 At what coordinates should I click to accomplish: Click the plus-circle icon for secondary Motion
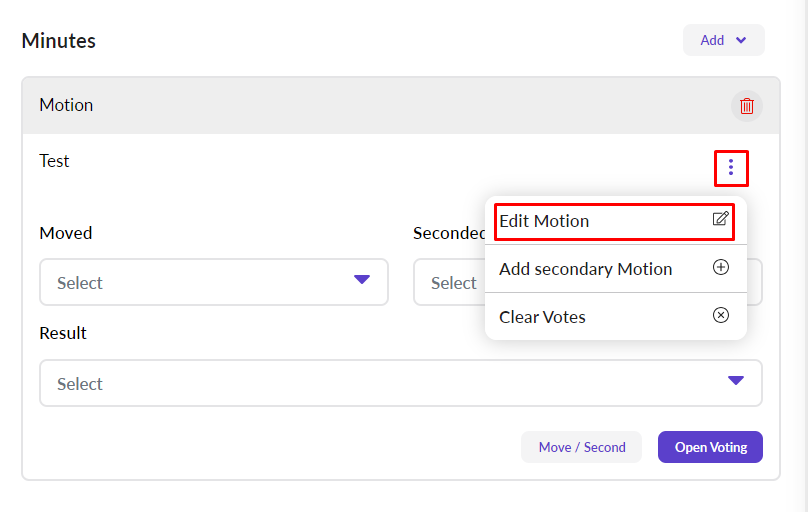click(720, 268)
